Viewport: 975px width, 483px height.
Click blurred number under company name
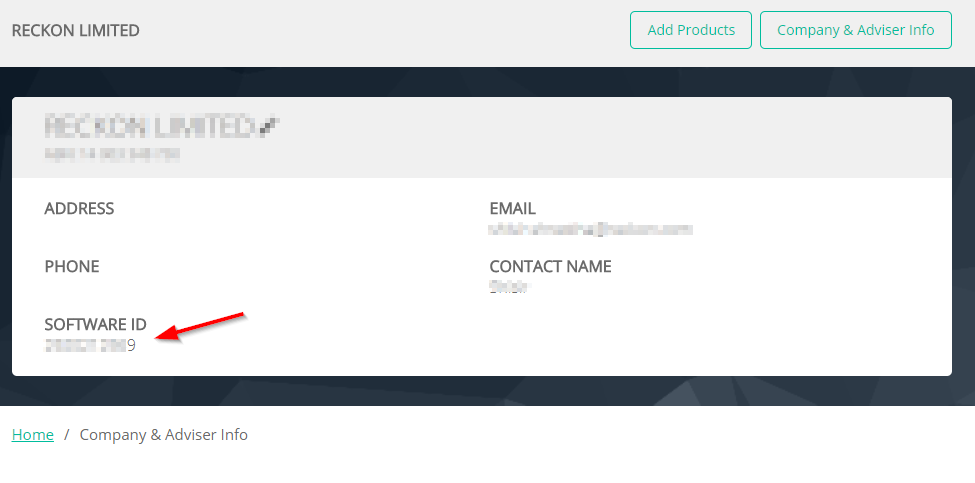(113, 154)
